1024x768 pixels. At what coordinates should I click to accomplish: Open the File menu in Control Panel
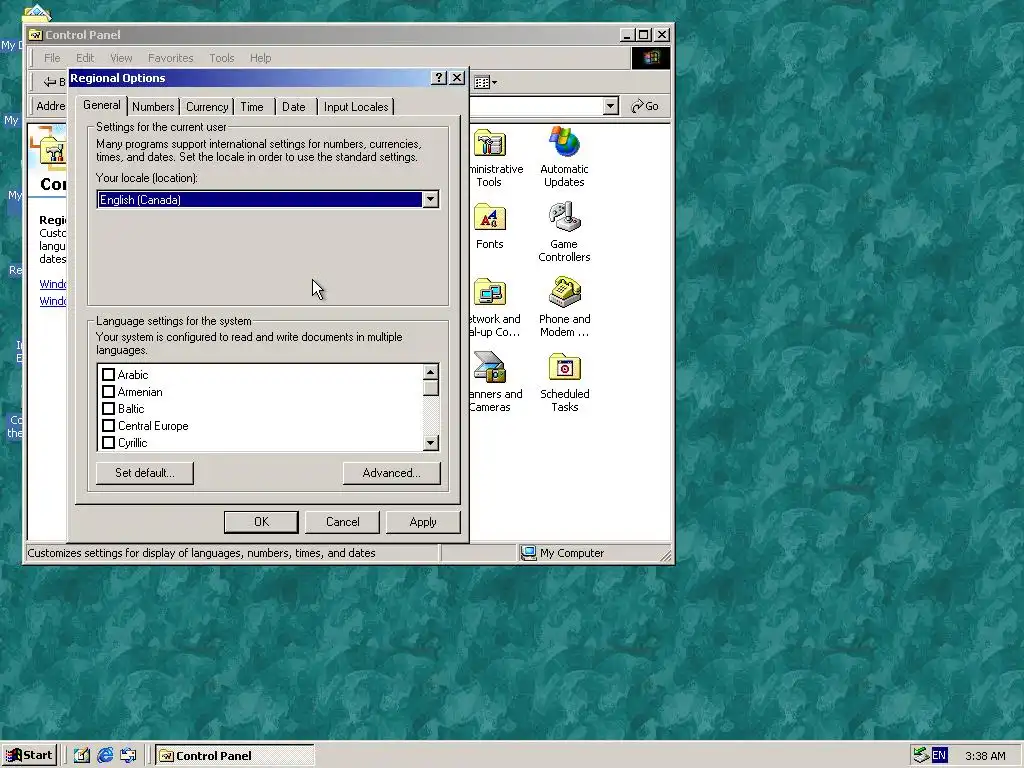tap(52, 58)
